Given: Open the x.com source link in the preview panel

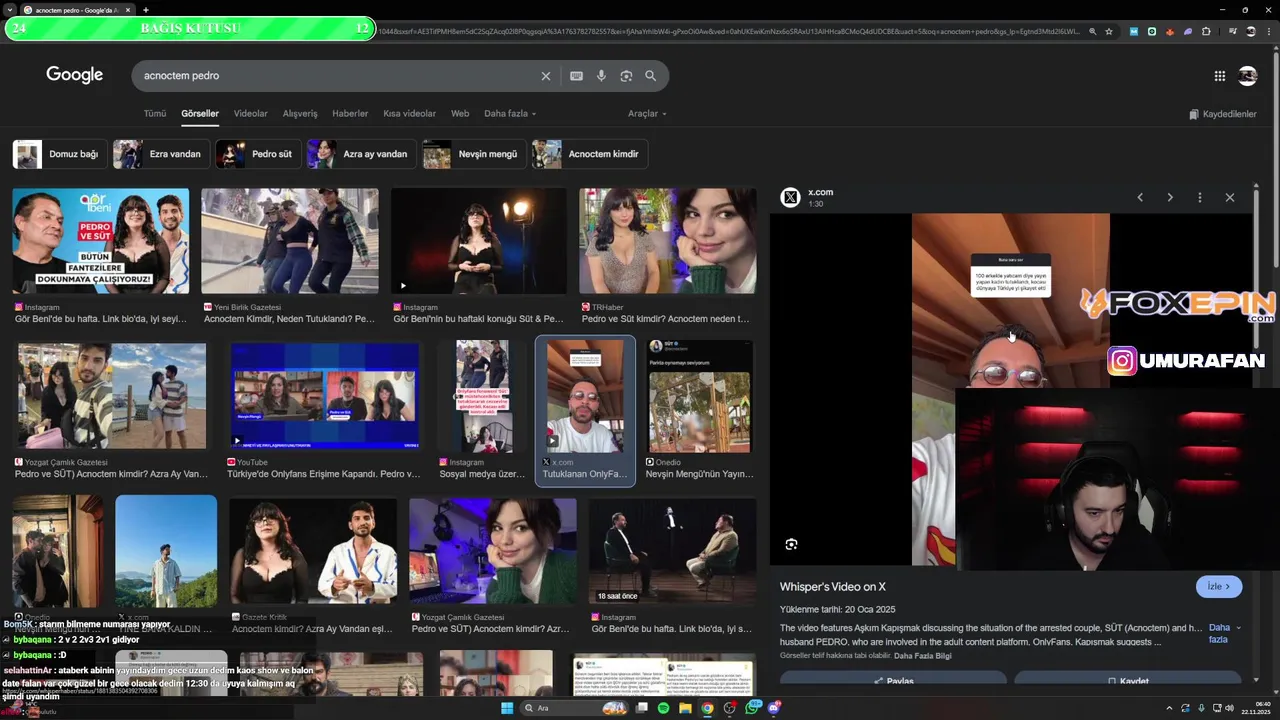Looking at the screenshot, I should tap(820, 192).
